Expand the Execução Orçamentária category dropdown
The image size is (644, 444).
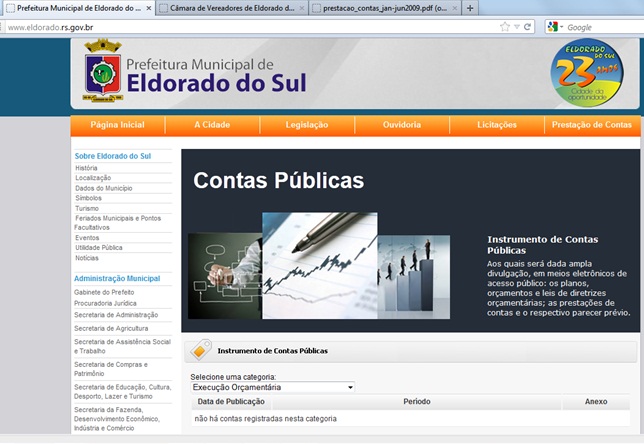click(272, 387)
